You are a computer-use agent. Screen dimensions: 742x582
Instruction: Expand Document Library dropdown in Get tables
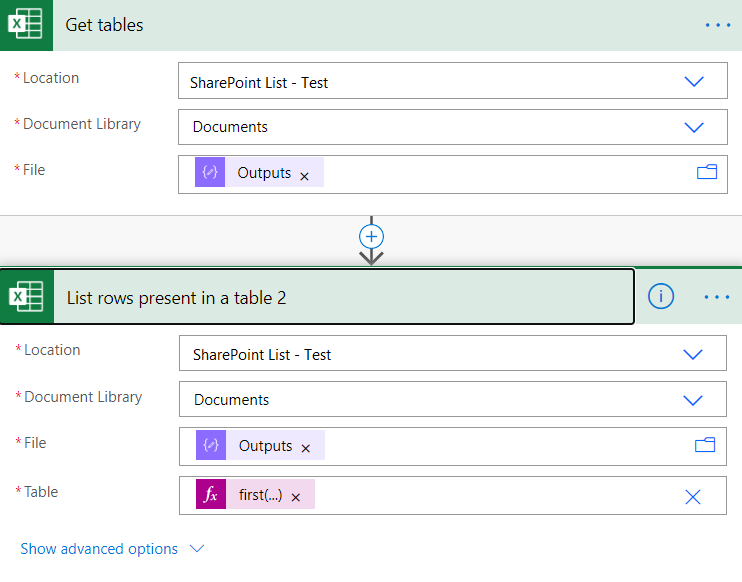point(694,127)
